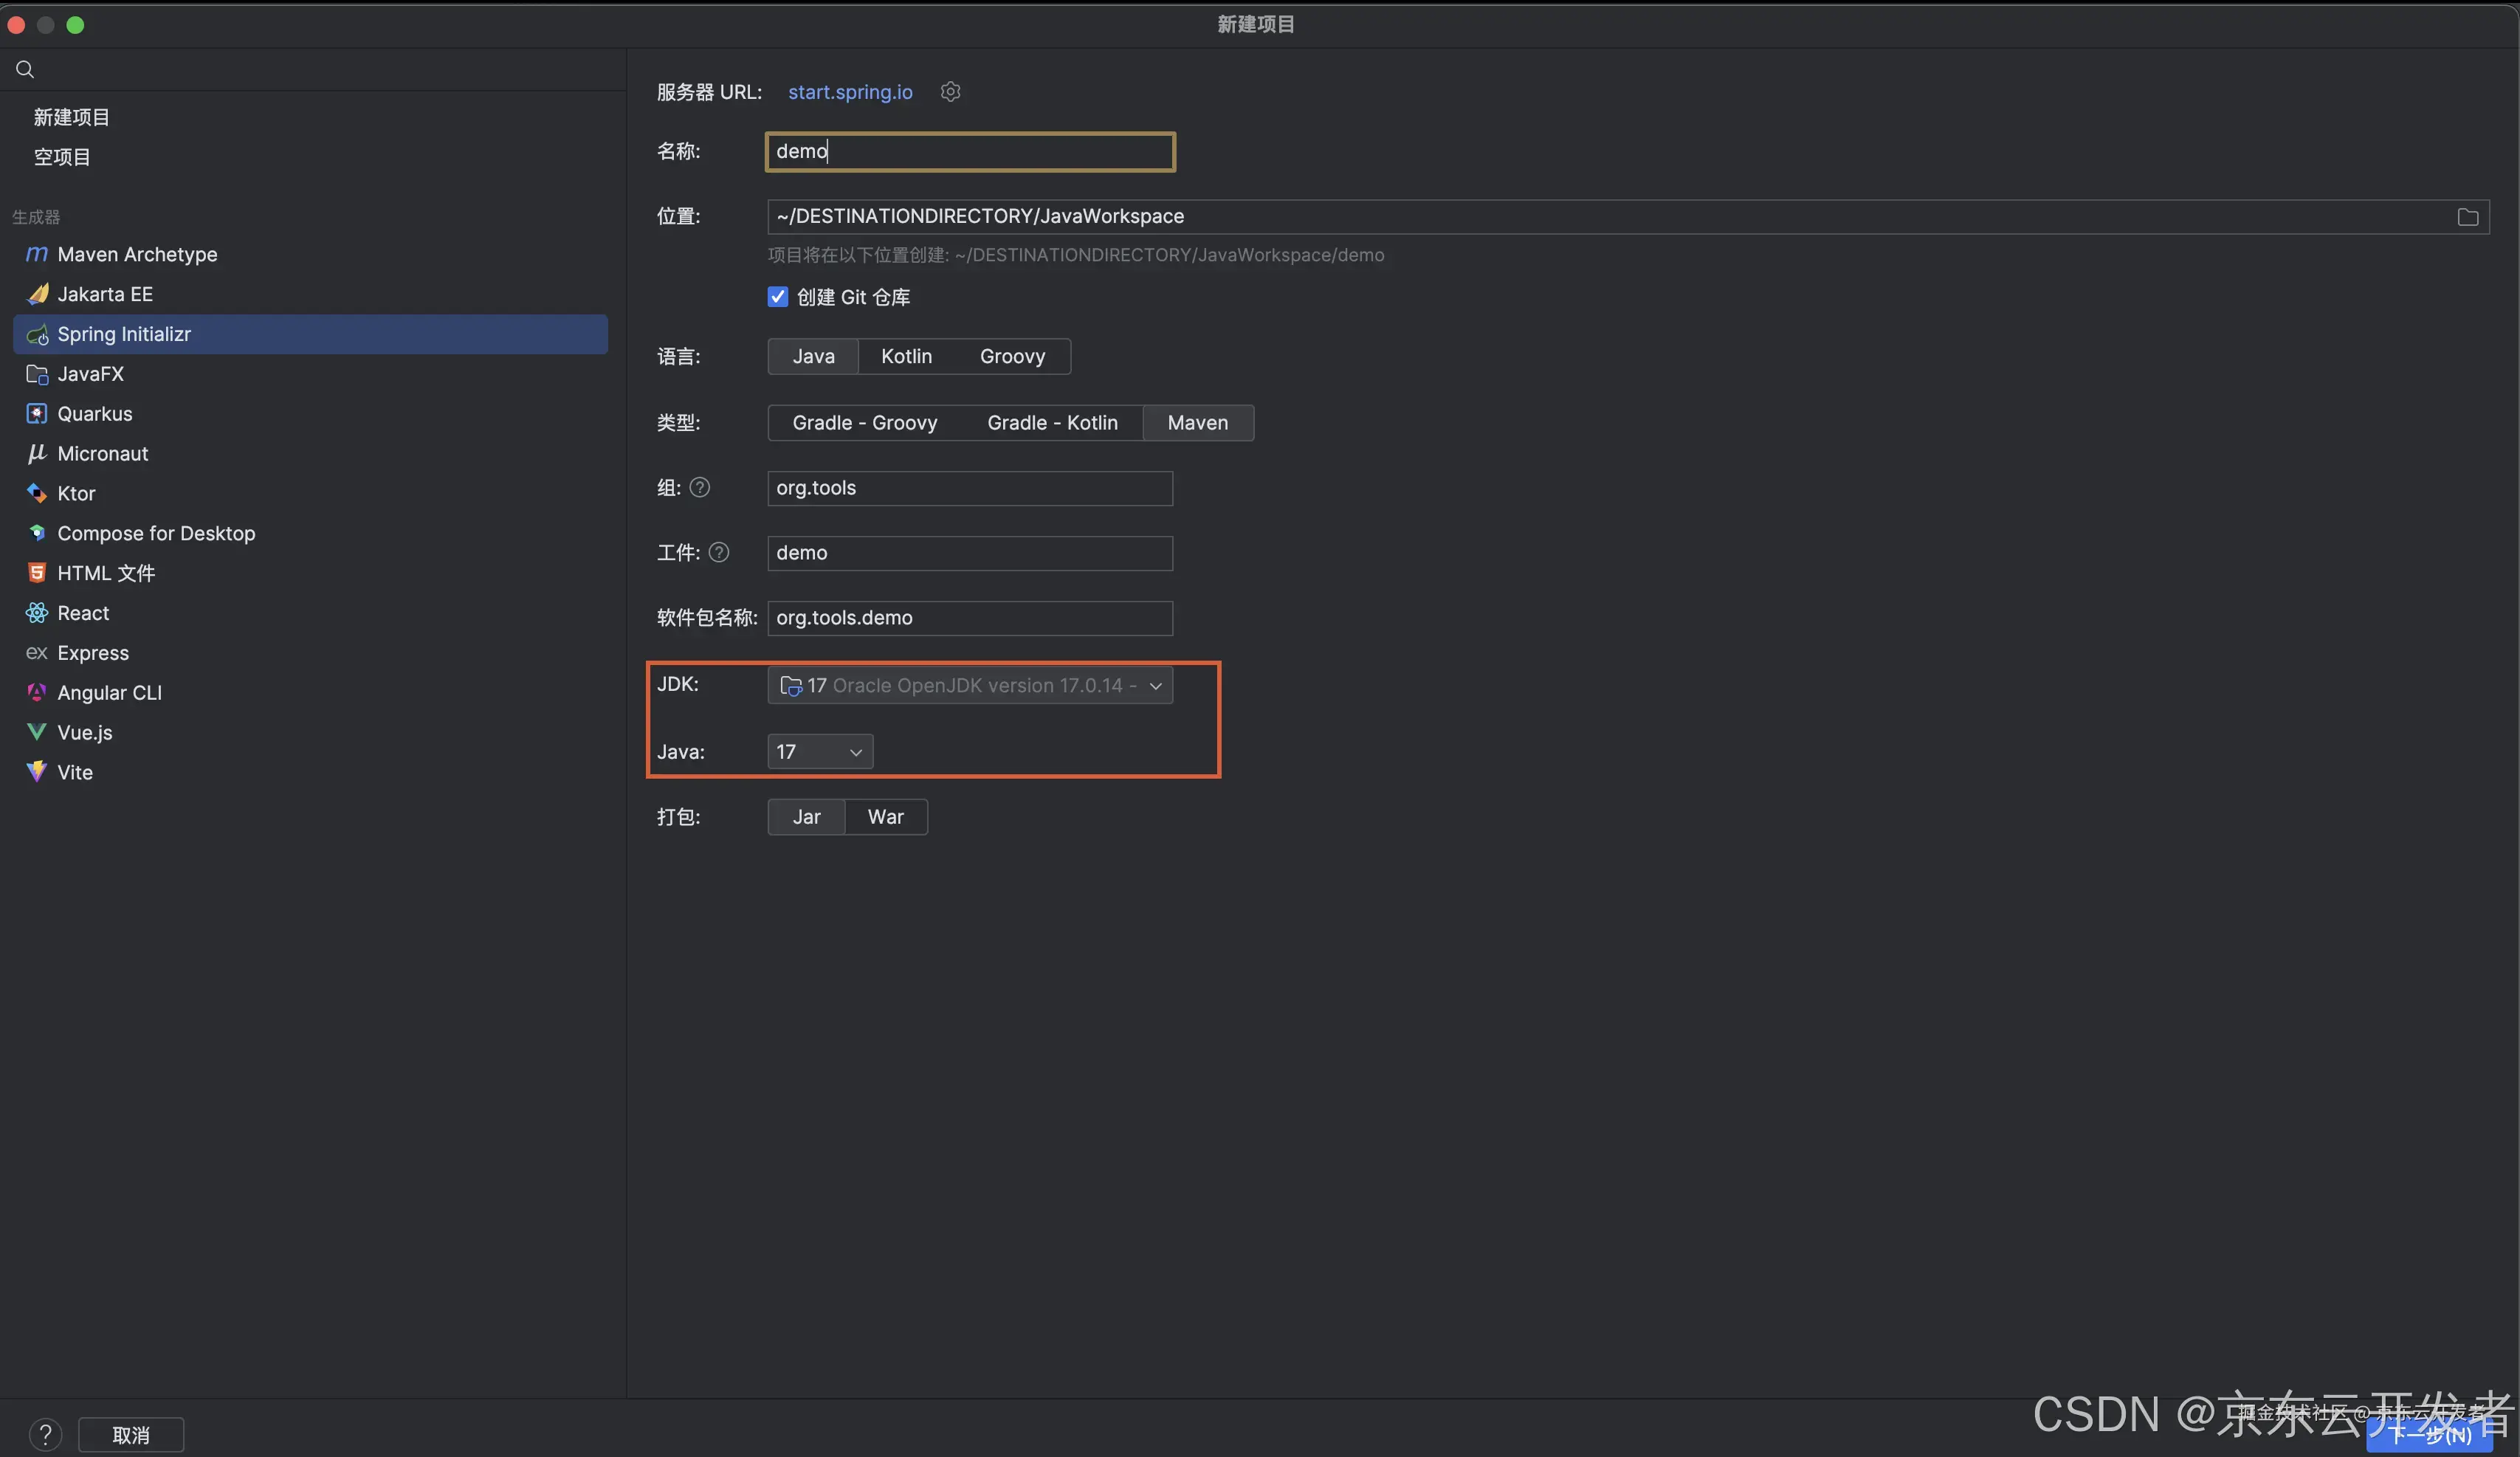Image resolution: width=2520 pixels, height=1457 pixels.
Task: Select Vue.js generator label
Action: click(x=85, y=732)
